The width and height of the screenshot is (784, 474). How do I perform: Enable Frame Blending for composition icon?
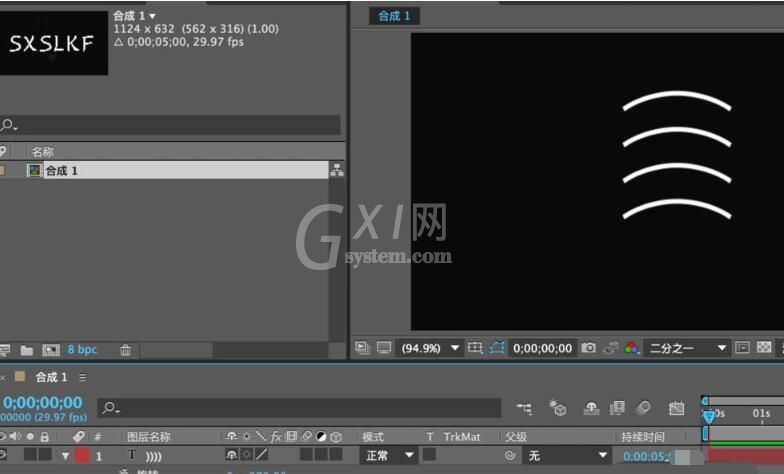[x=618, y=408]
